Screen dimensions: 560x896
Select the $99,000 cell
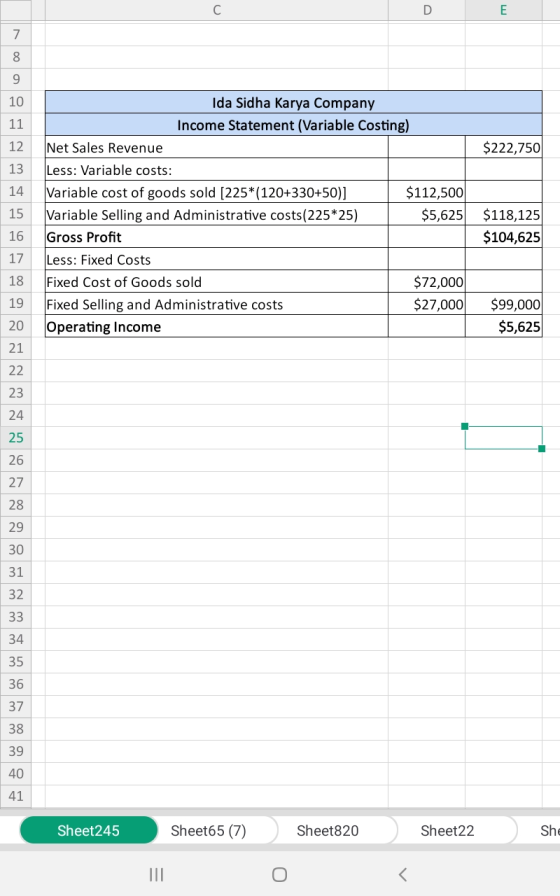(x=503, y=304)
